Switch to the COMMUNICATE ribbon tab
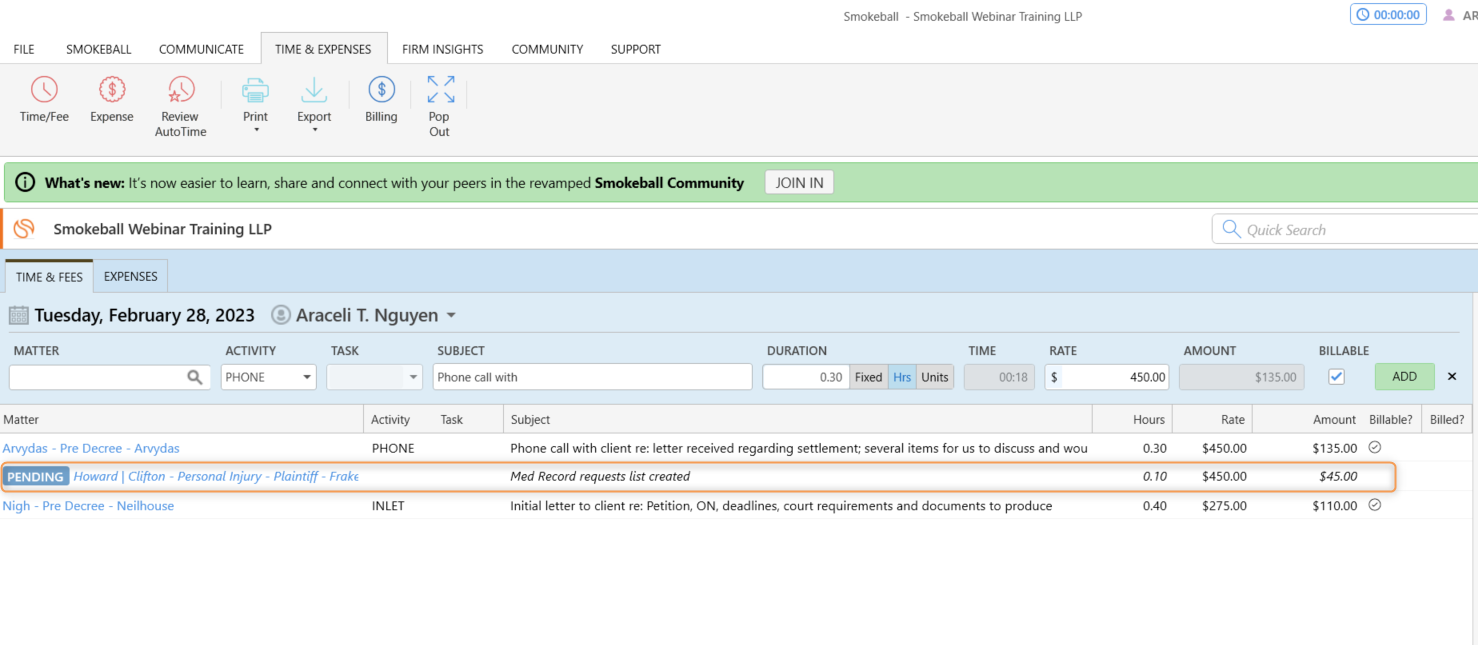This screenshot has width=1478, height=645. [201, 49]
